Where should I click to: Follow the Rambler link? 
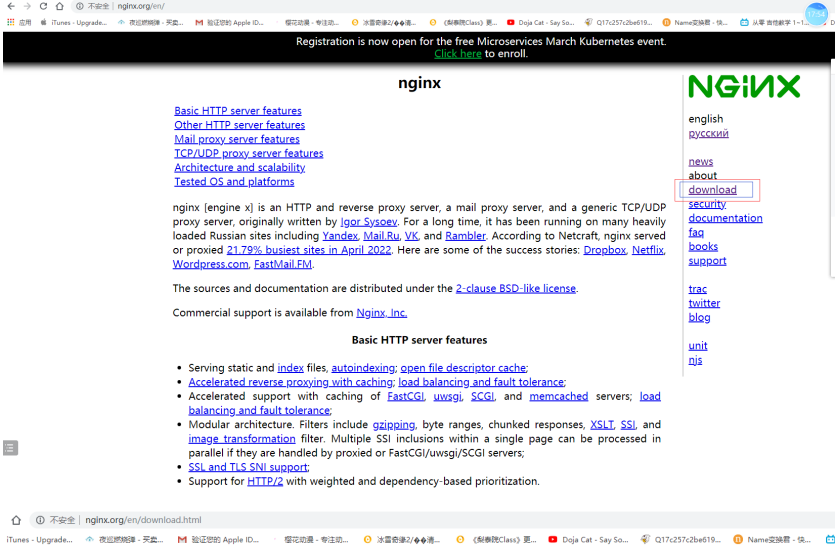[x=465, y=236]
